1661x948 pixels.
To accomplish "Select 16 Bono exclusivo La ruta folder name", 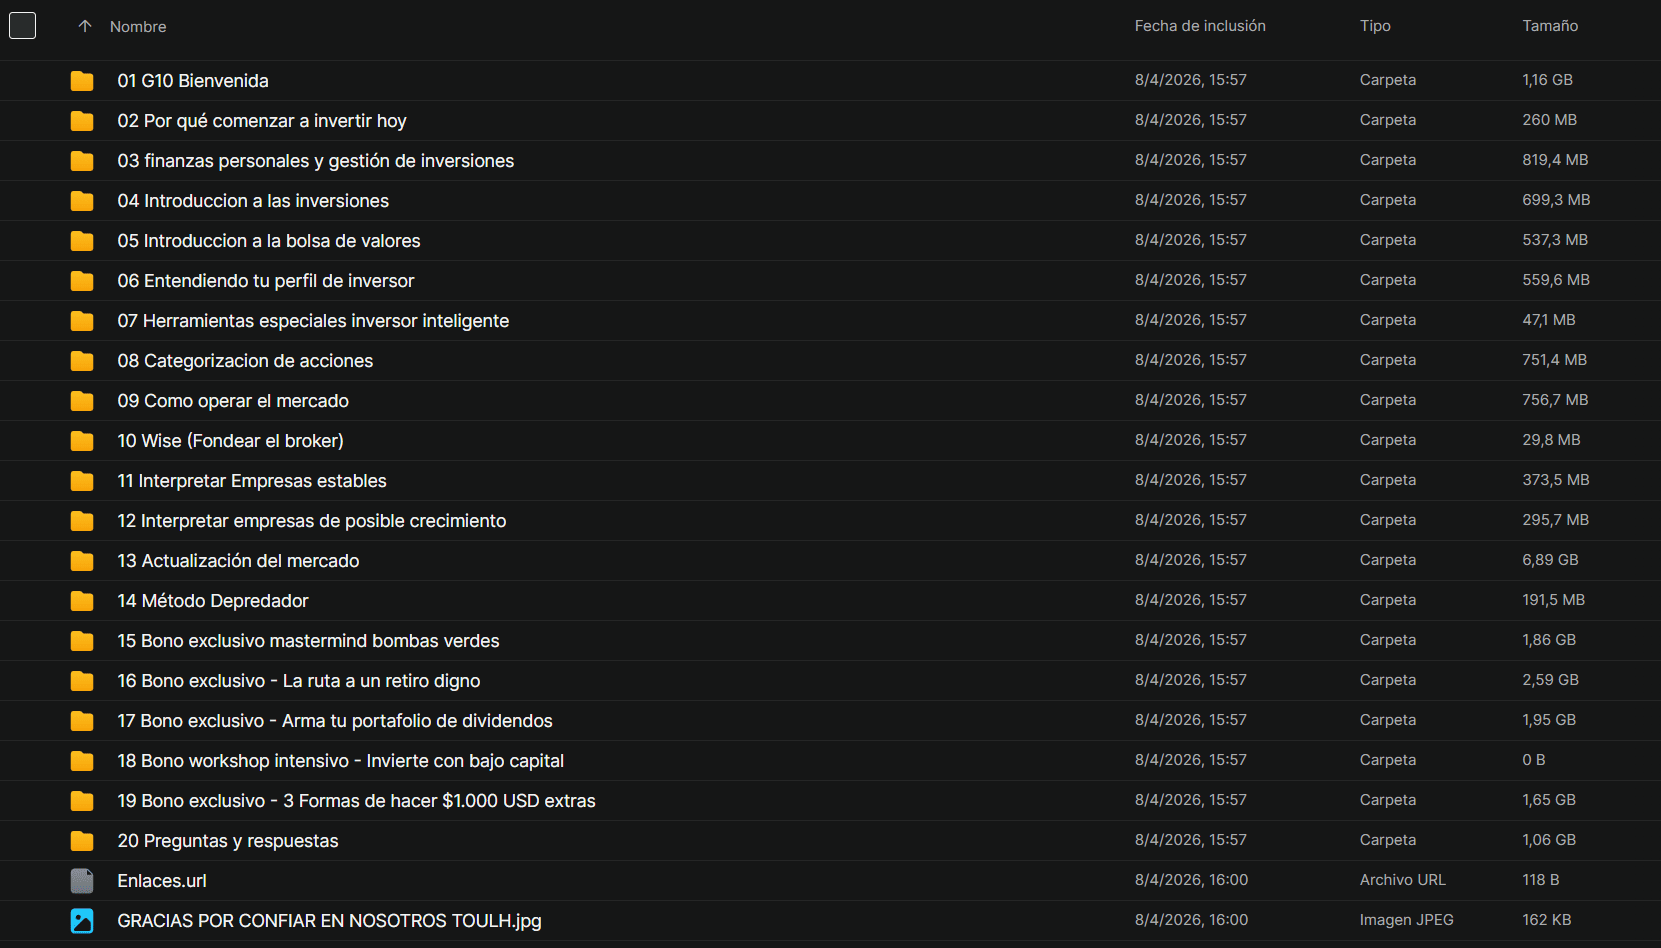I will pyautogui.click(x=298, y=681).
